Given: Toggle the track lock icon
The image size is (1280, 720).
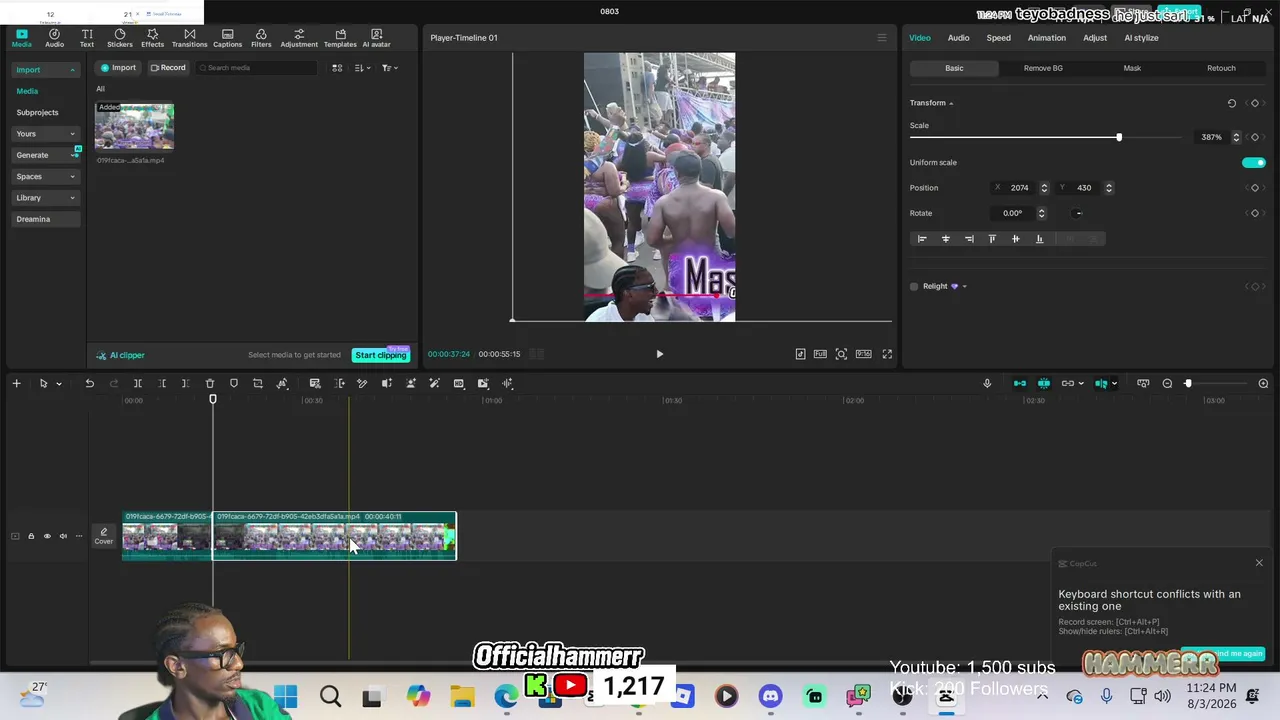Looking at the screenshot, I should tap(31, 536).
